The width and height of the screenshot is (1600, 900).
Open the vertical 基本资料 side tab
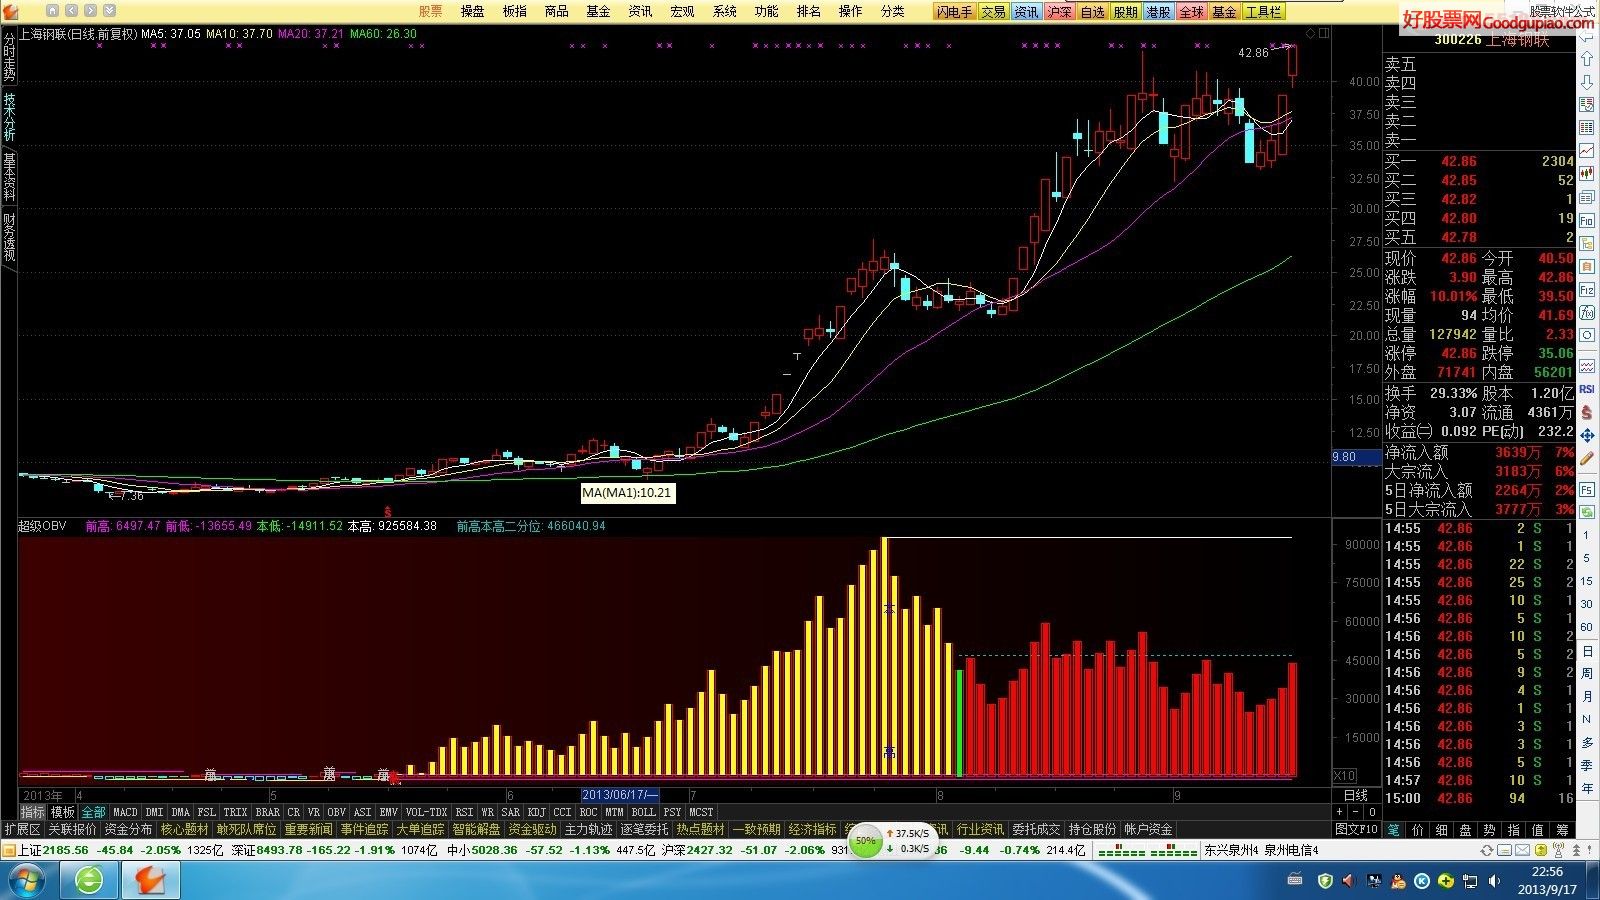(9, 177)
